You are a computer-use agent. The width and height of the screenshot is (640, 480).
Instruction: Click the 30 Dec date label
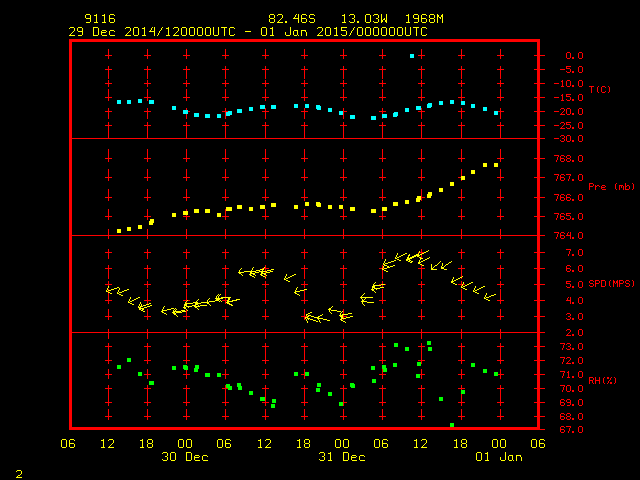[185, 457]
